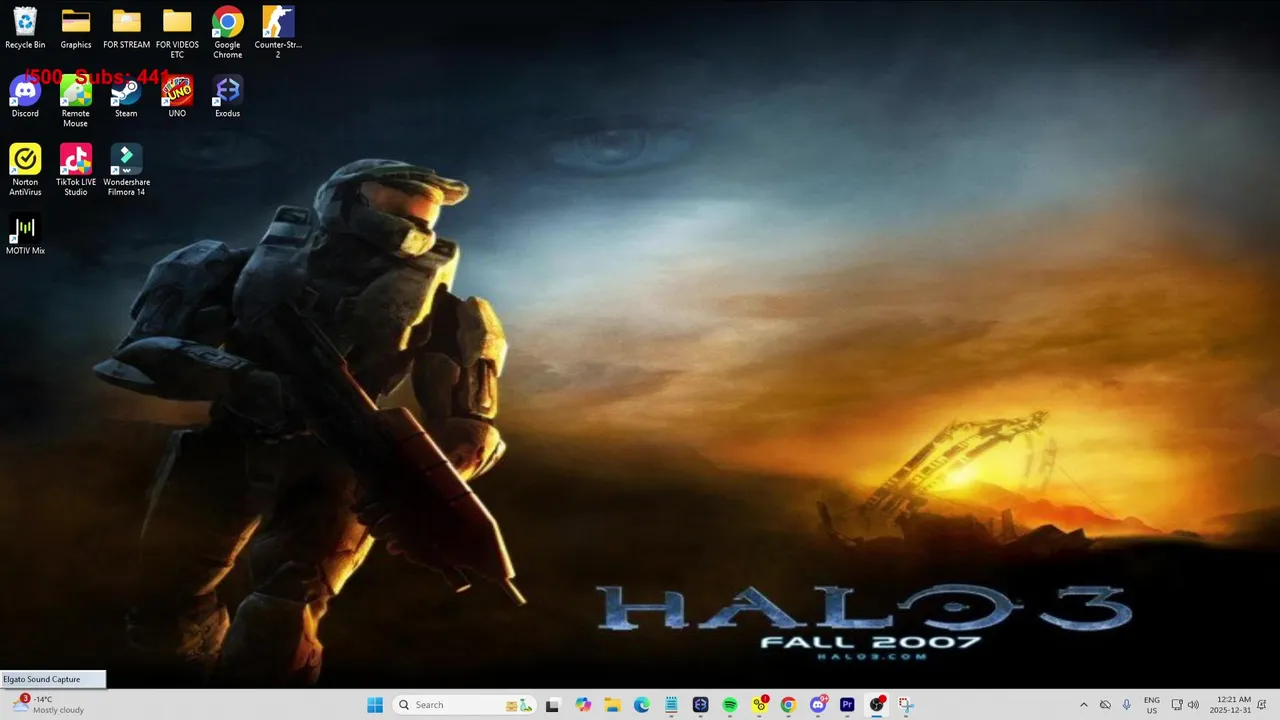Click the OneDrive cloud tray icon
Image resolution: width=1280 pixels, height=720 pixels.
click(1105, 705)
